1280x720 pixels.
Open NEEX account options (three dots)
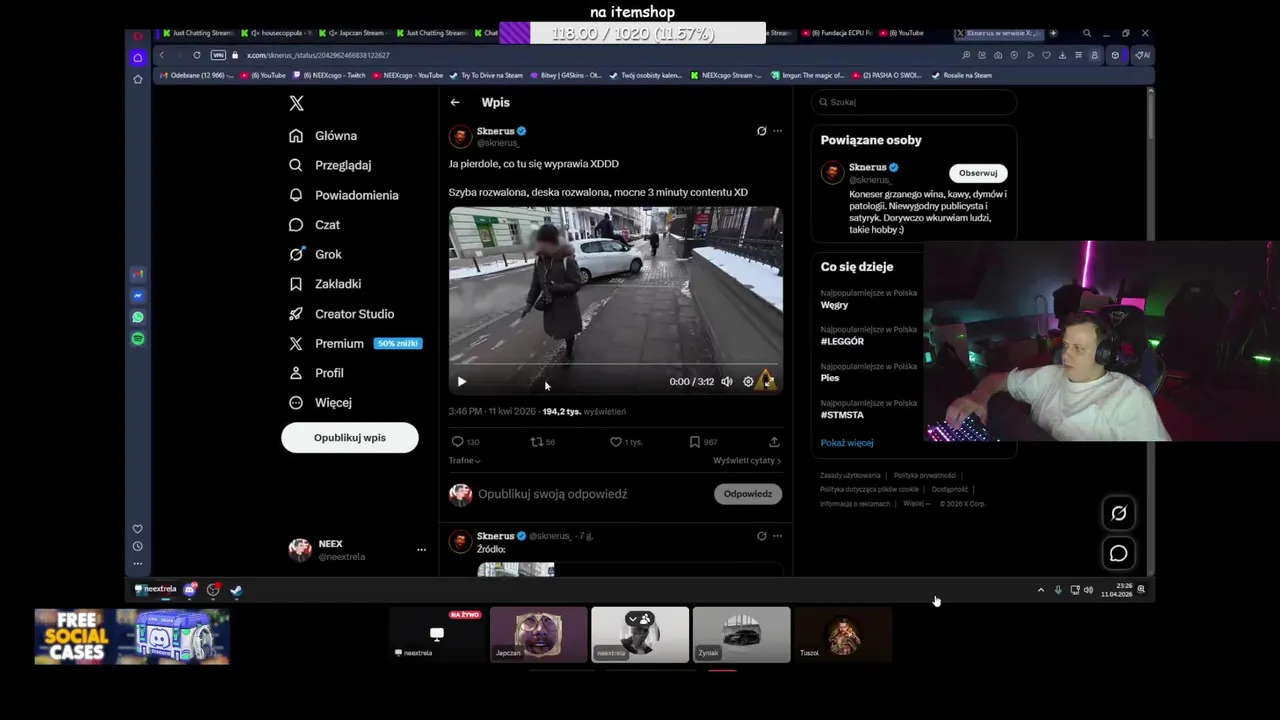421,550
